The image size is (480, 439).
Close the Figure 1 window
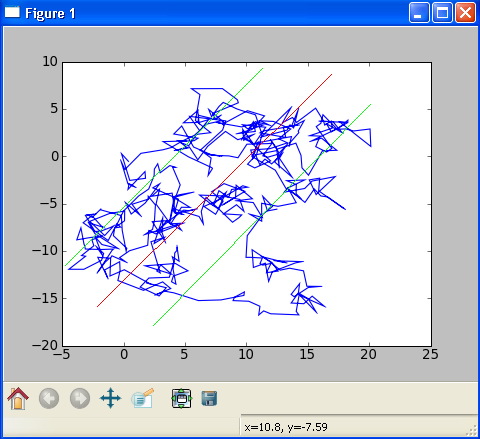tap(465, 13)
